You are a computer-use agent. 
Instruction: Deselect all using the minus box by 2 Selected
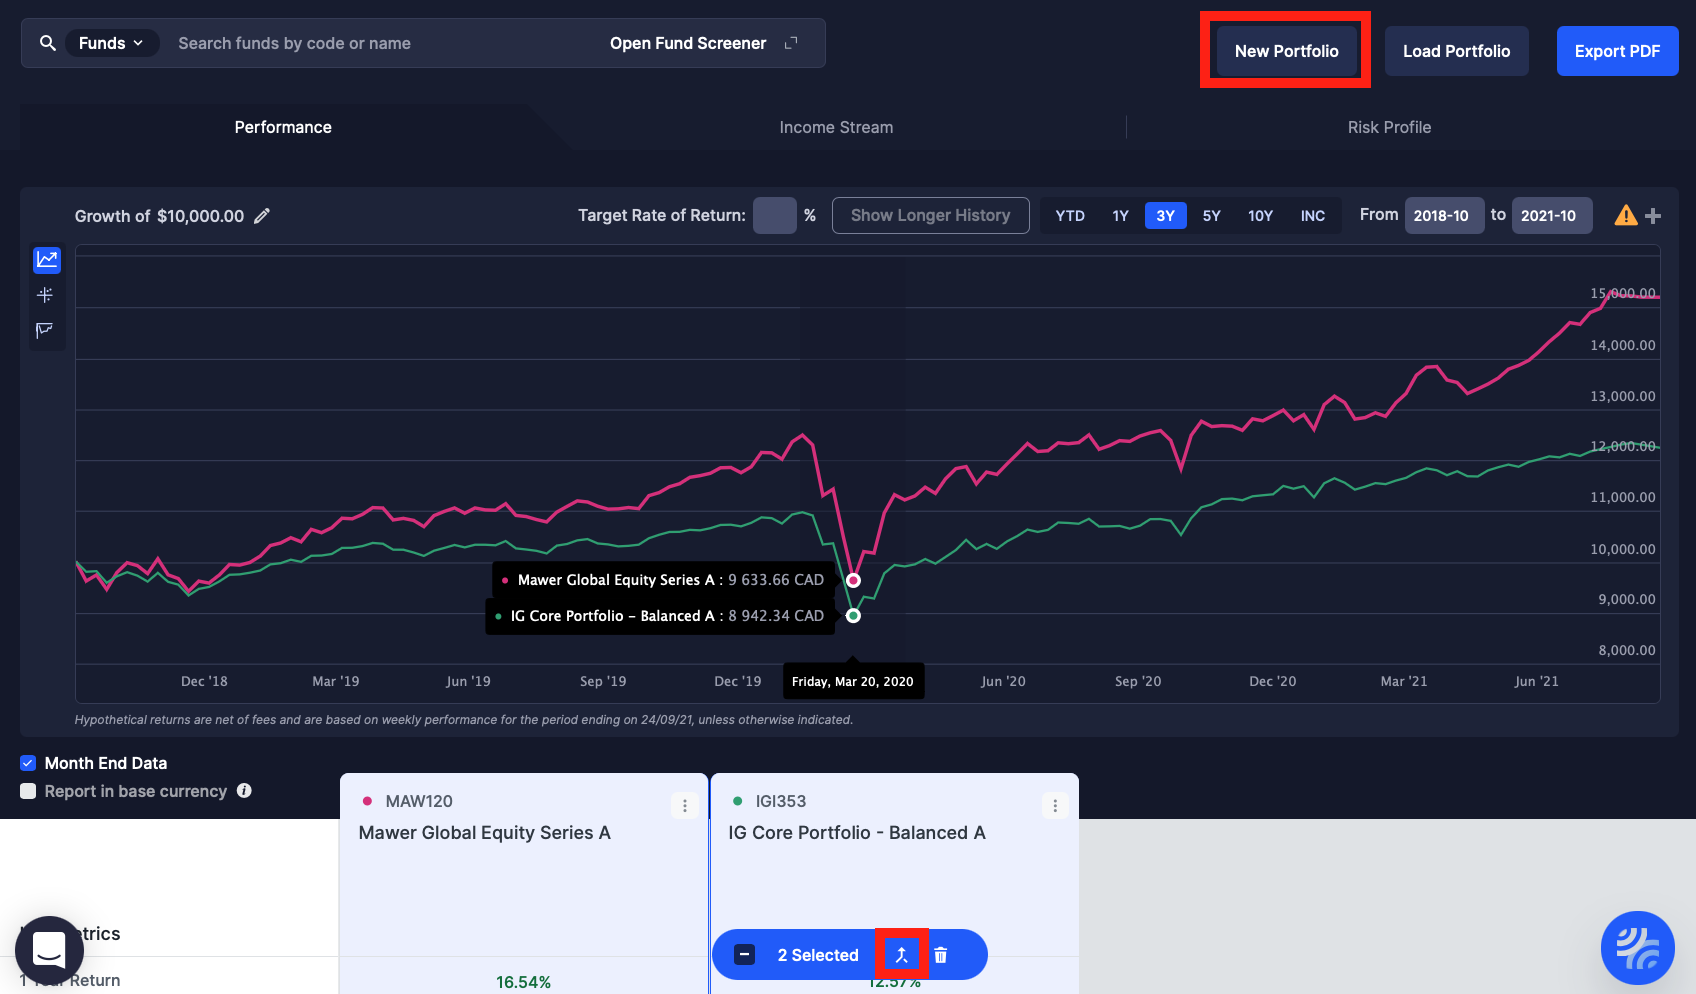tap(745, 955)
